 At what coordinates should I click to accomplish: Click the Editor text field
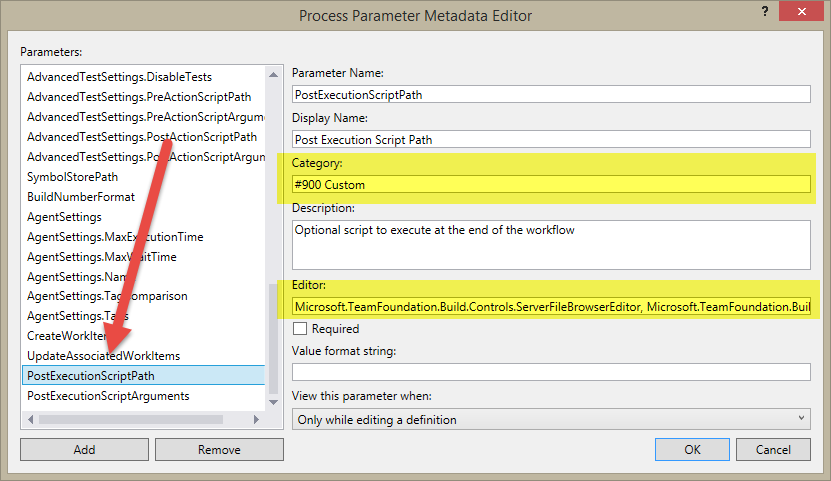(550, 305)
